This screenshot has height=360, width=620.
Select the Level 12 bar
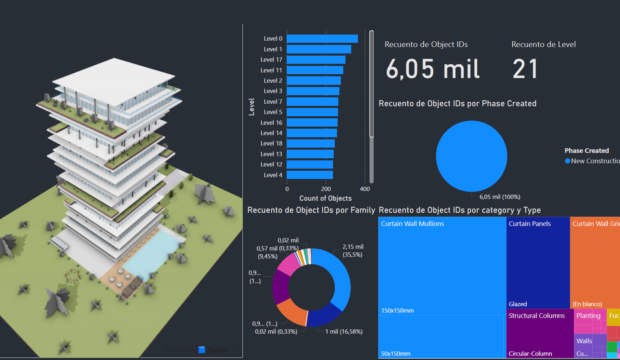(310, 165)
